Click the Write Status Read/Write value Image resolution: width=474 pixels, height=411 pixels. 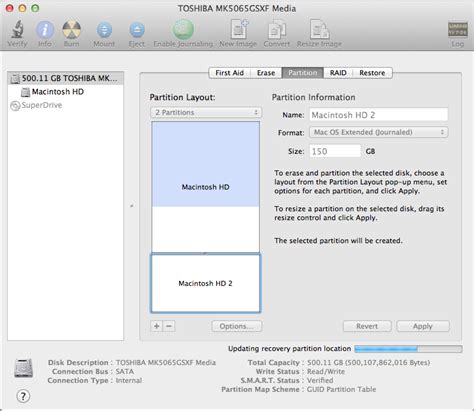[326, 371]
